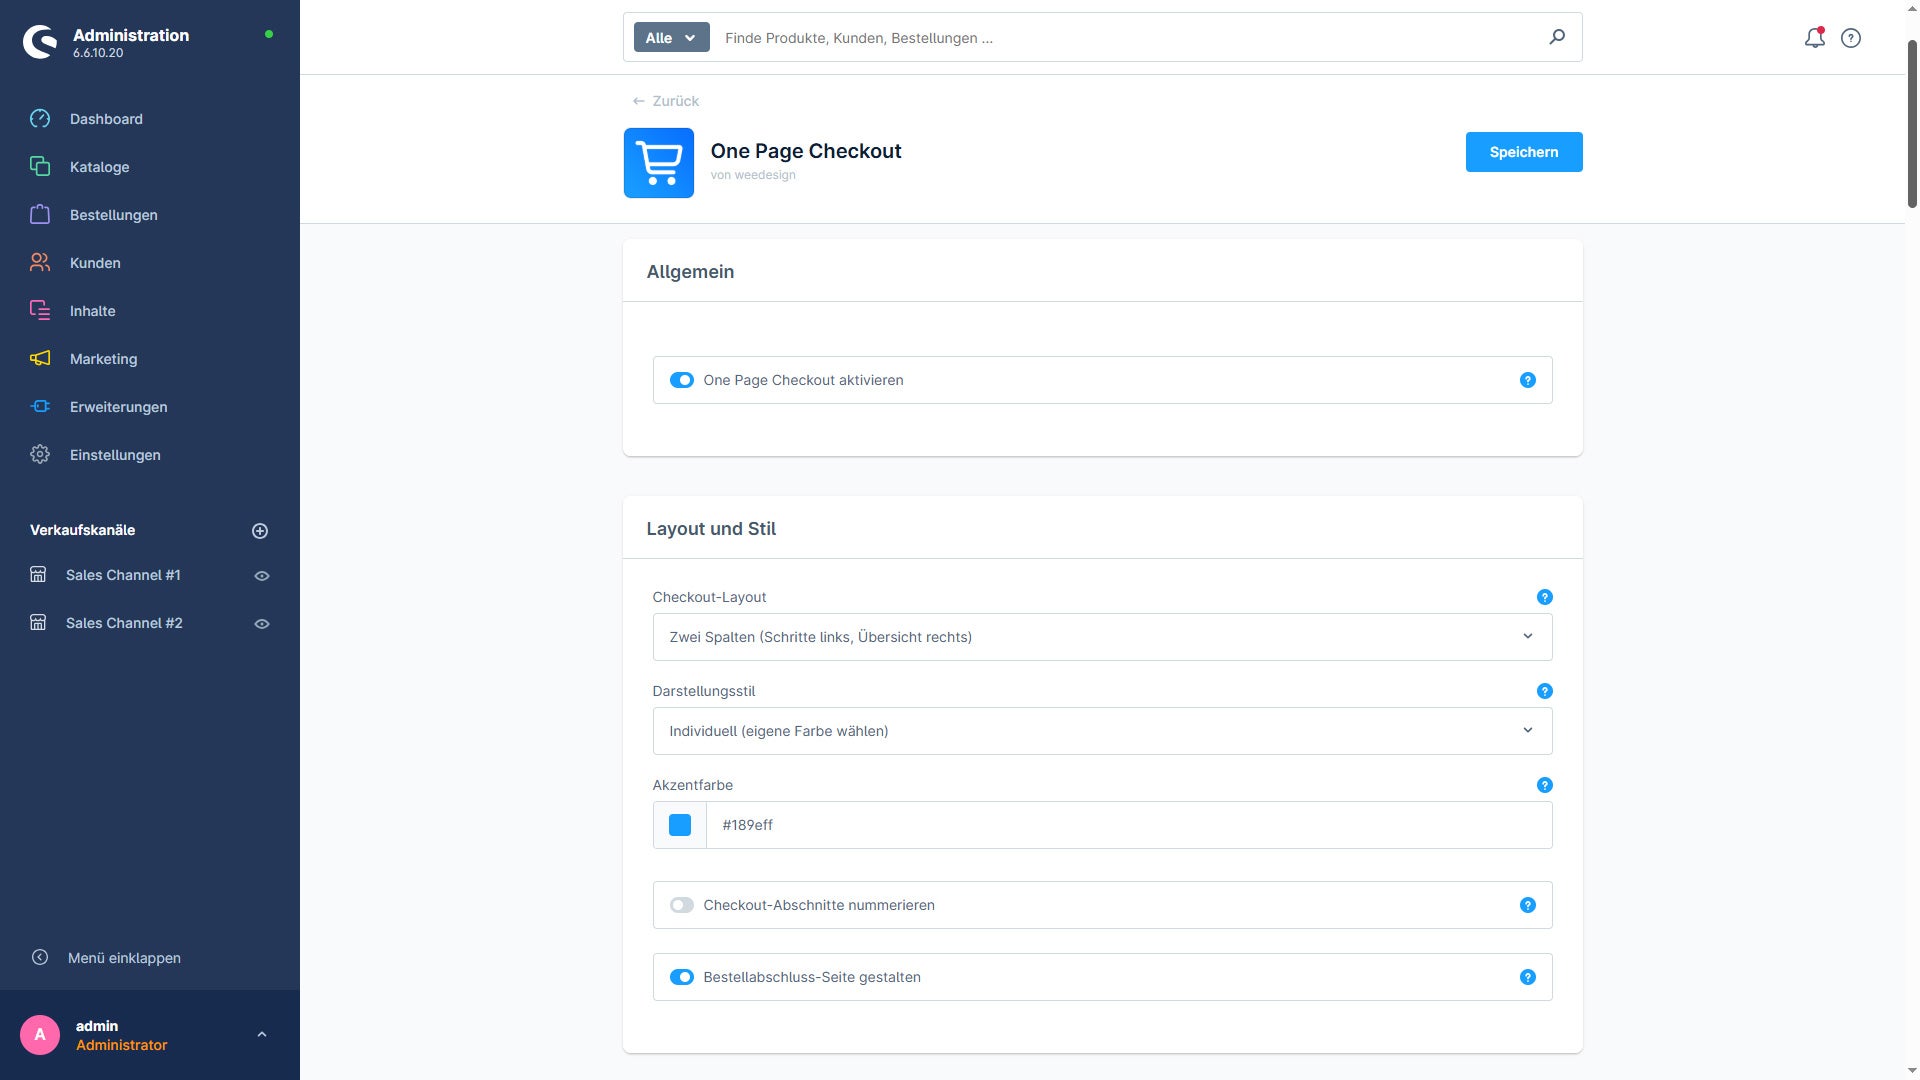Click the Sales Channel #1 storefront icon
This screenshot has height=1080, width=1920.
click(38, 575)
